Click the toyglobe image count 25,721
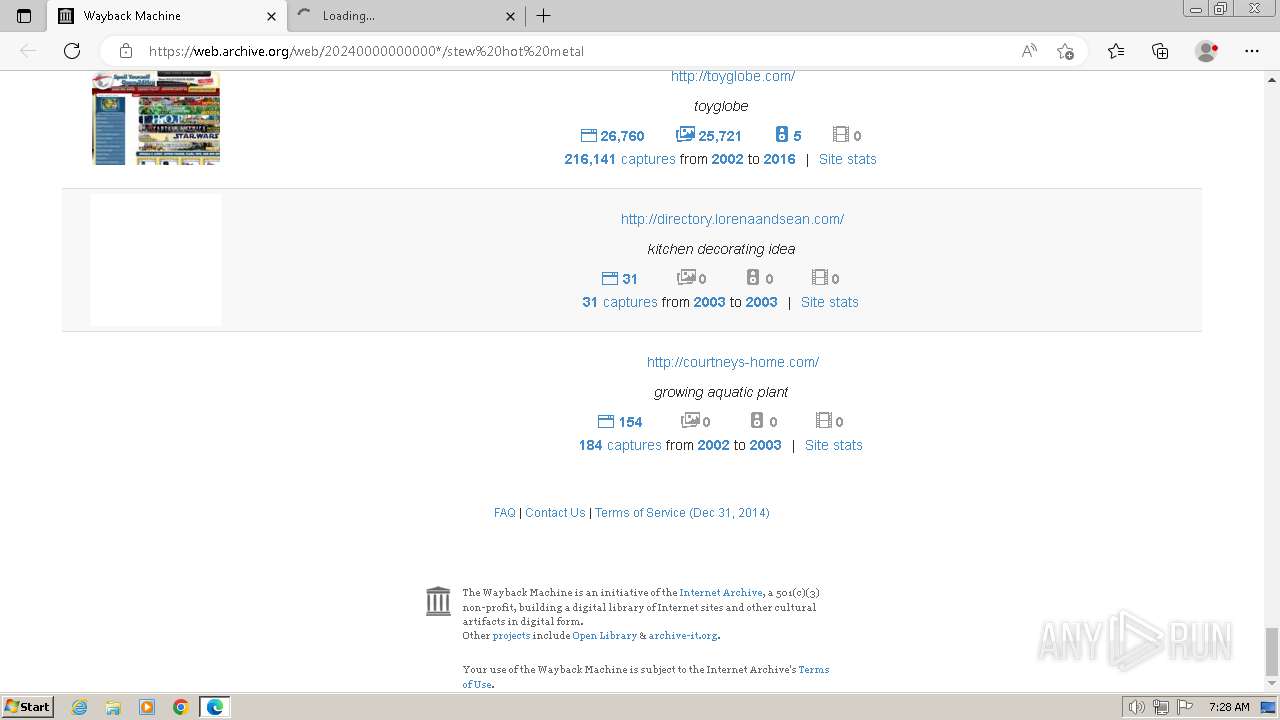 click(709, 136)
